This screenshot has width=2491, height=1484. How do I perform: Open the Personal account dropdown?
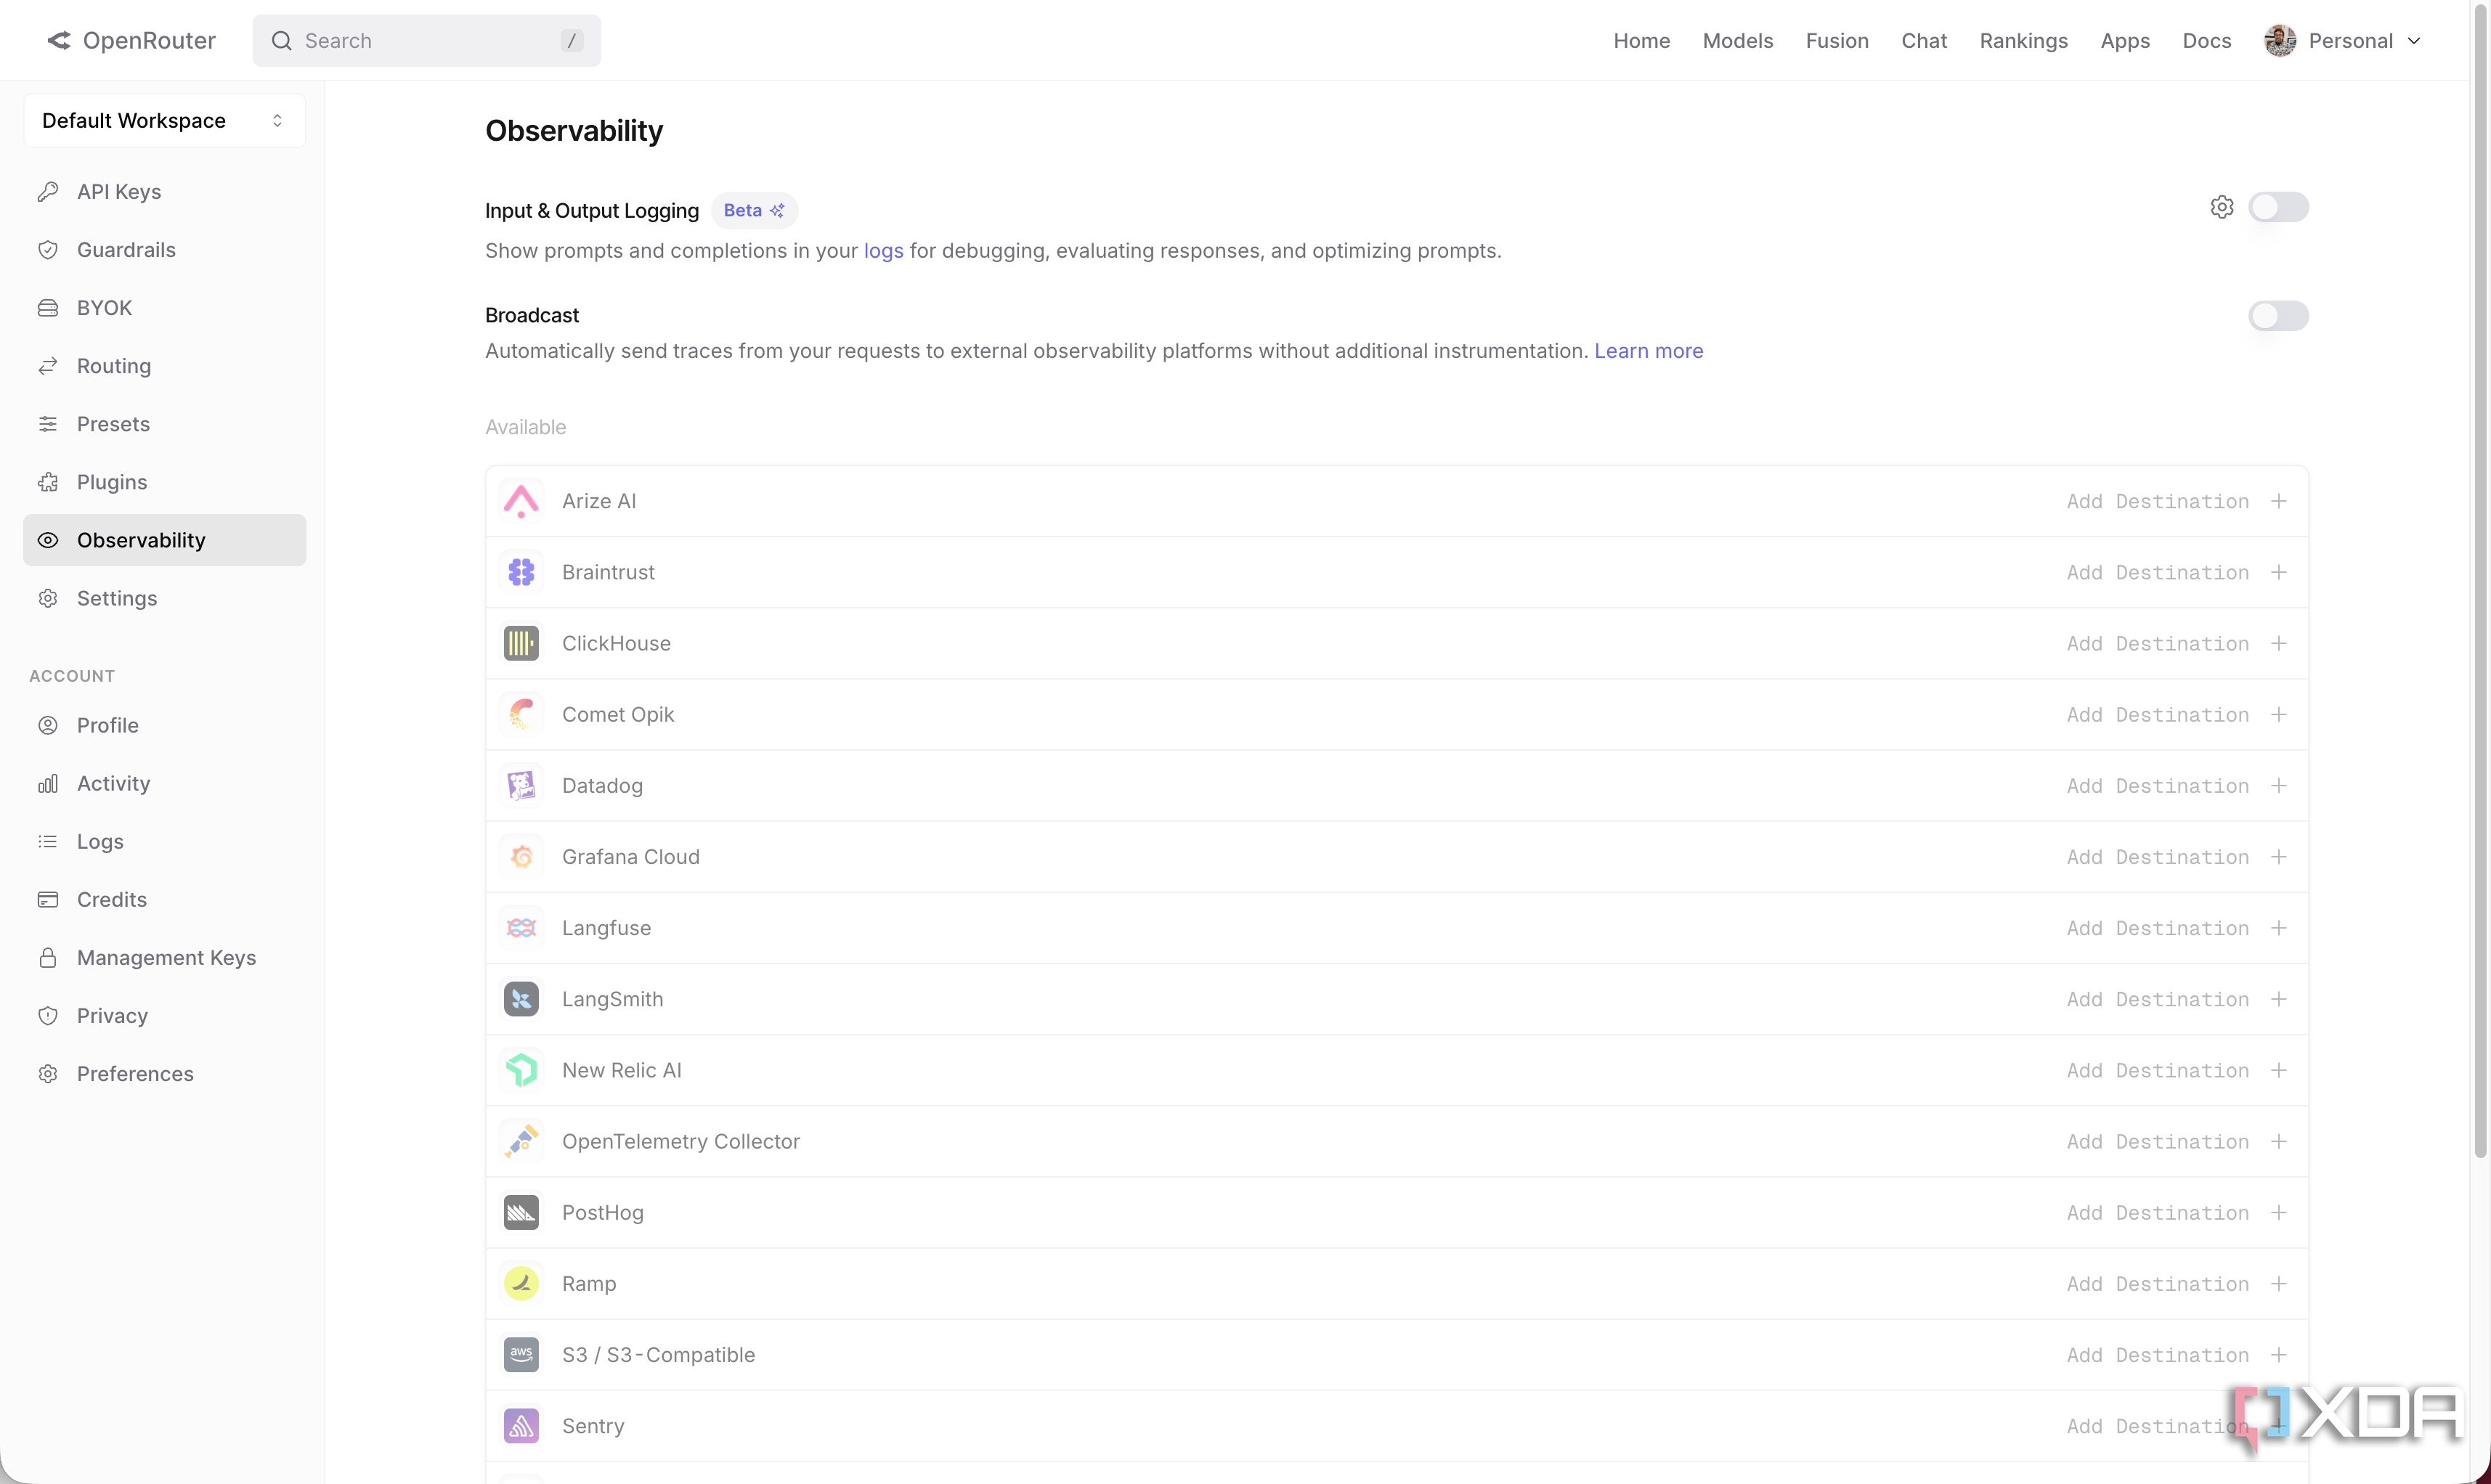click(2343, 41)
